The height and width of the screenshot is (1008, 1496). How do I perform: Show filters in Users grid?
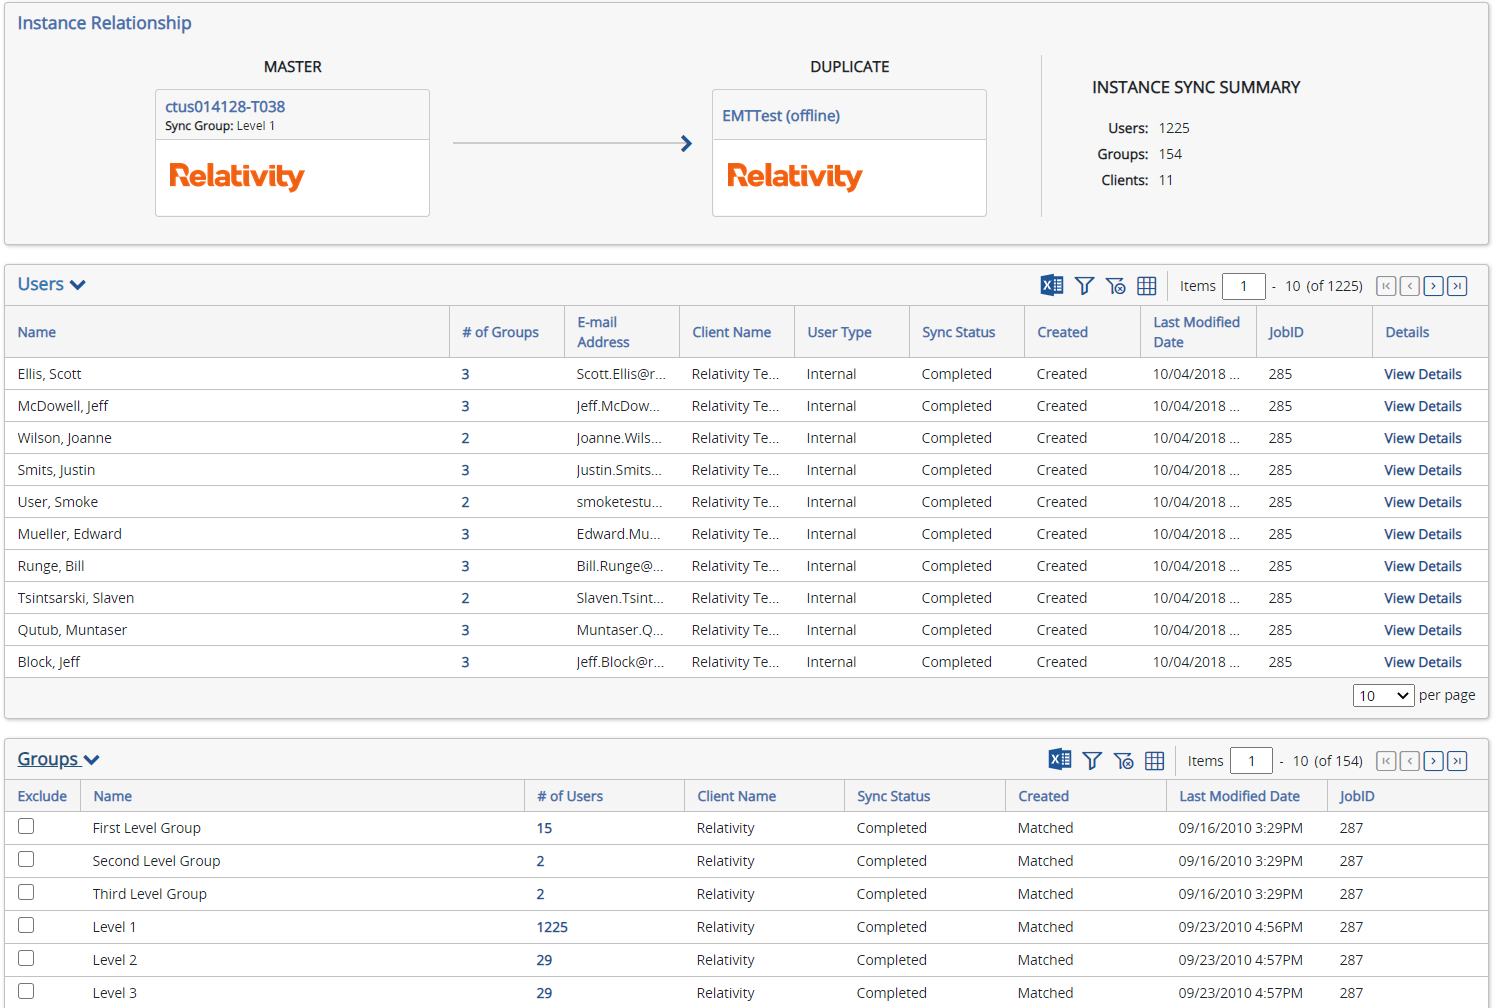pos(1084,286)
